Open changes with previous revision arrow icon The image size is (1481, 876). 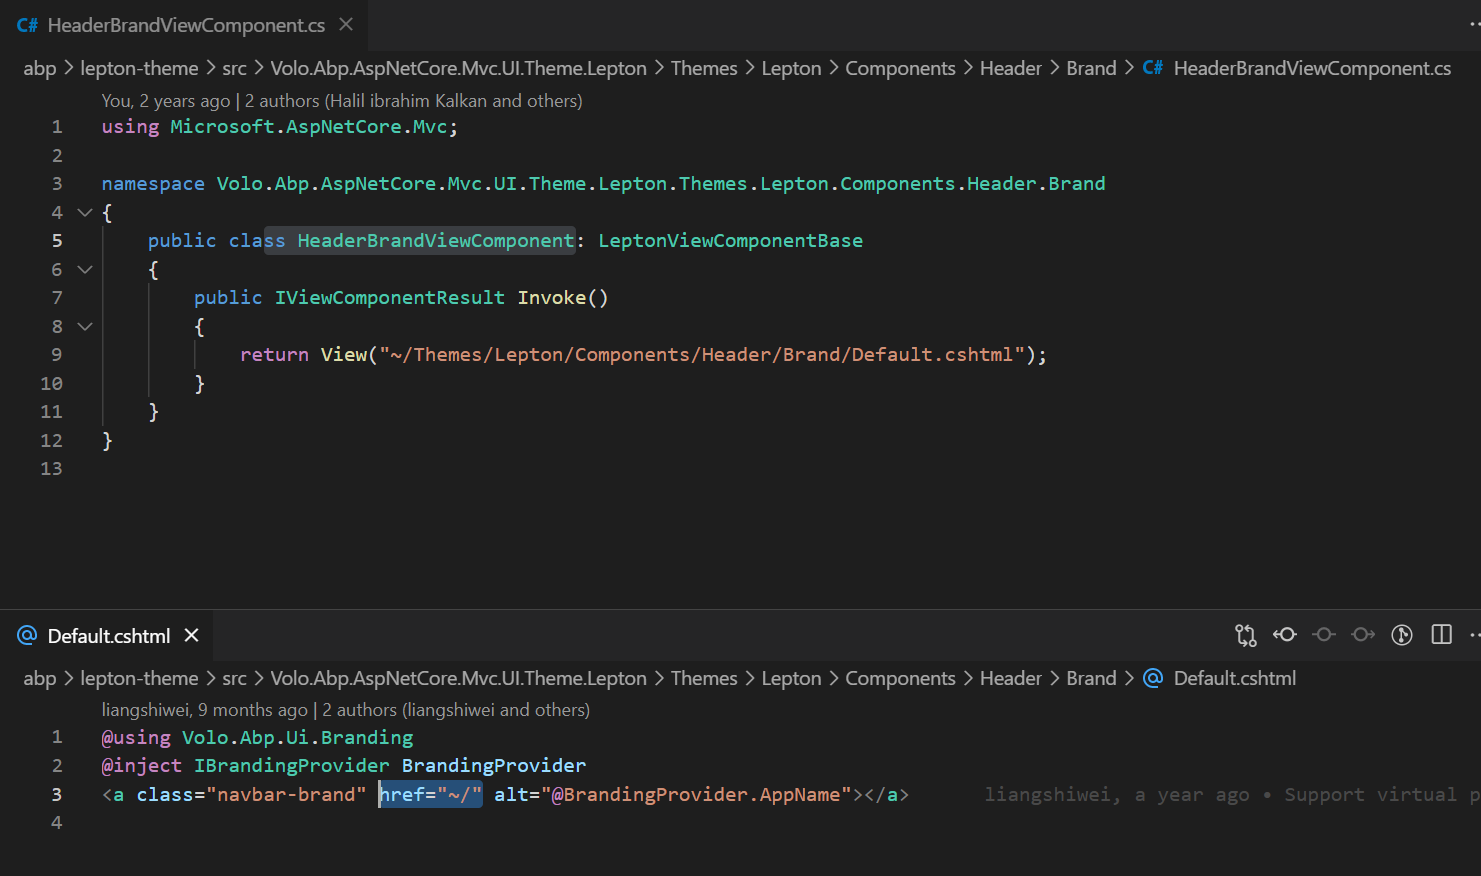(1285, 635)
